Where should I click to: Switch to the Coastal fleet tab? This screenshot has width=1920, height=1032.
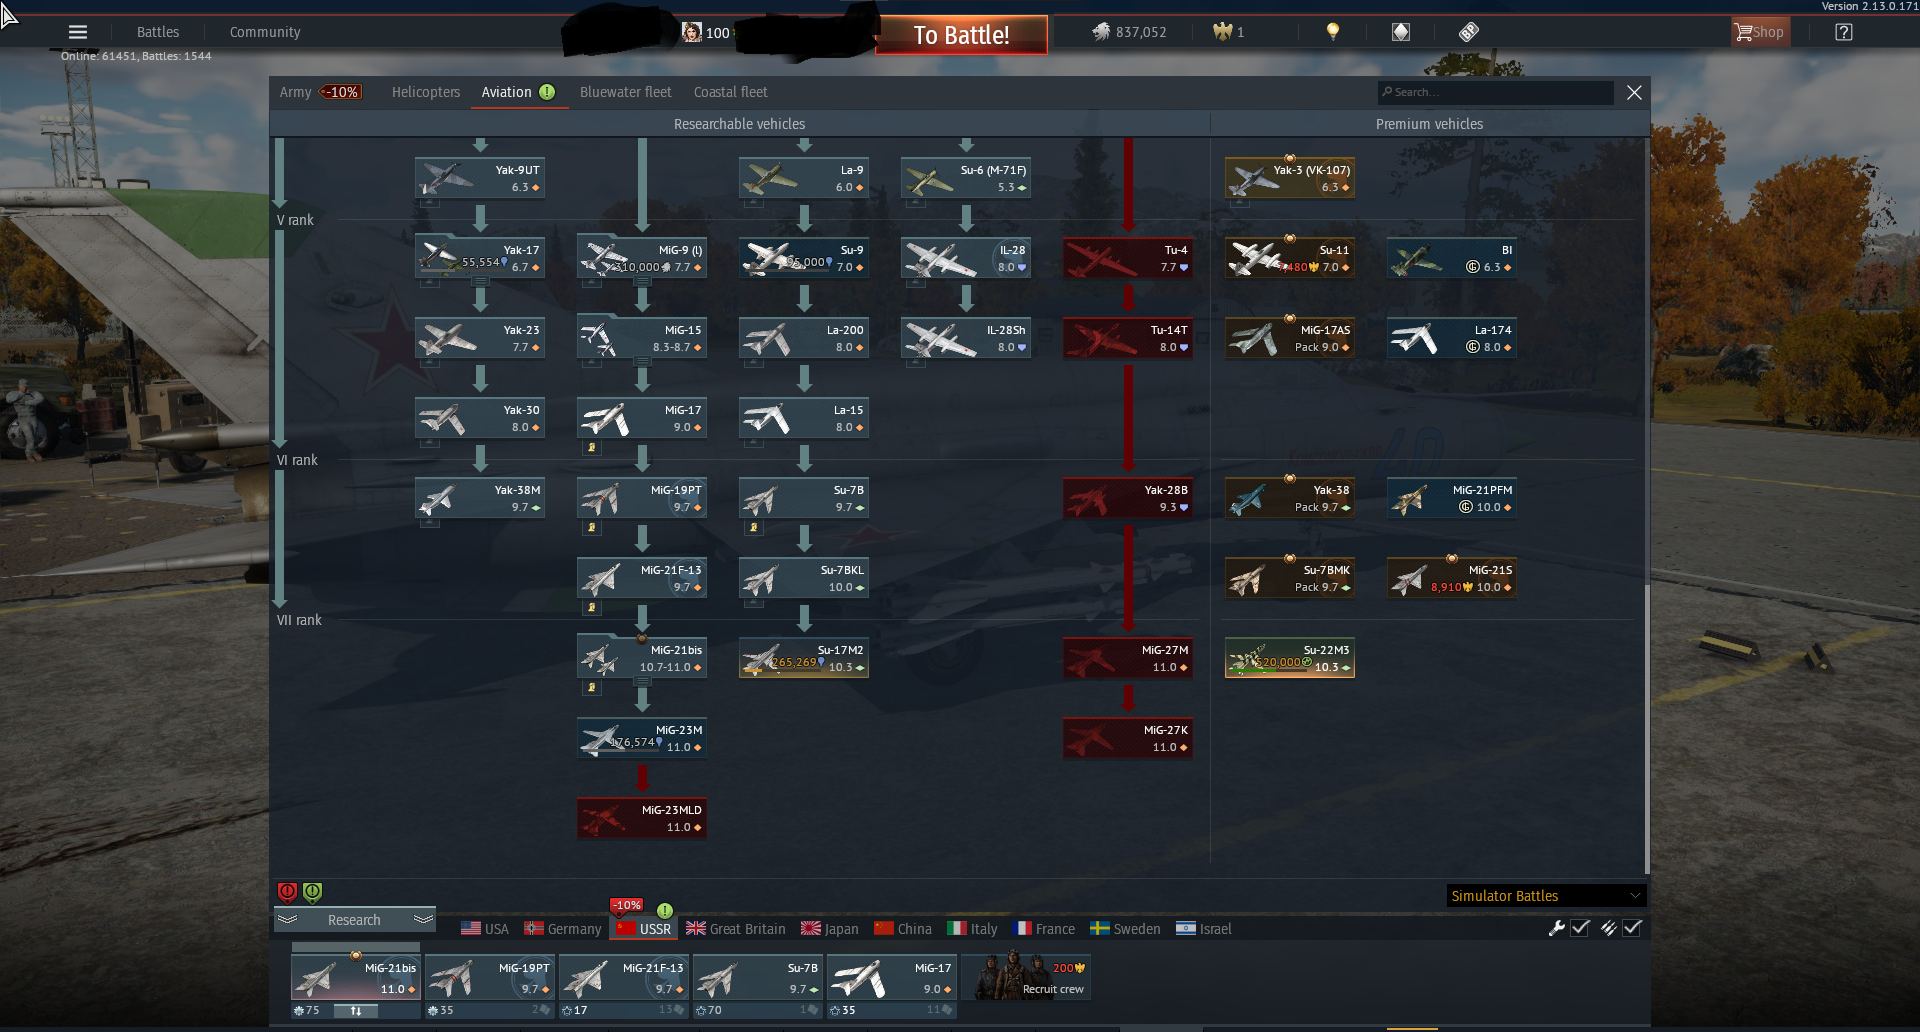click(x=731, y=92)
